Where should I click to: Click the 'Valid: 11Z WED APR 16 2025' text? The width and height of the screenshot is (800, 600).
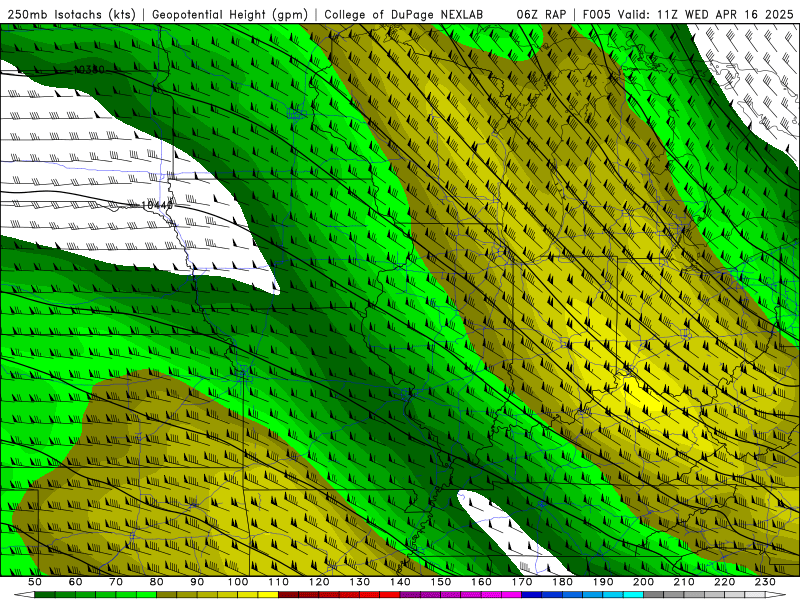[705, 14]
